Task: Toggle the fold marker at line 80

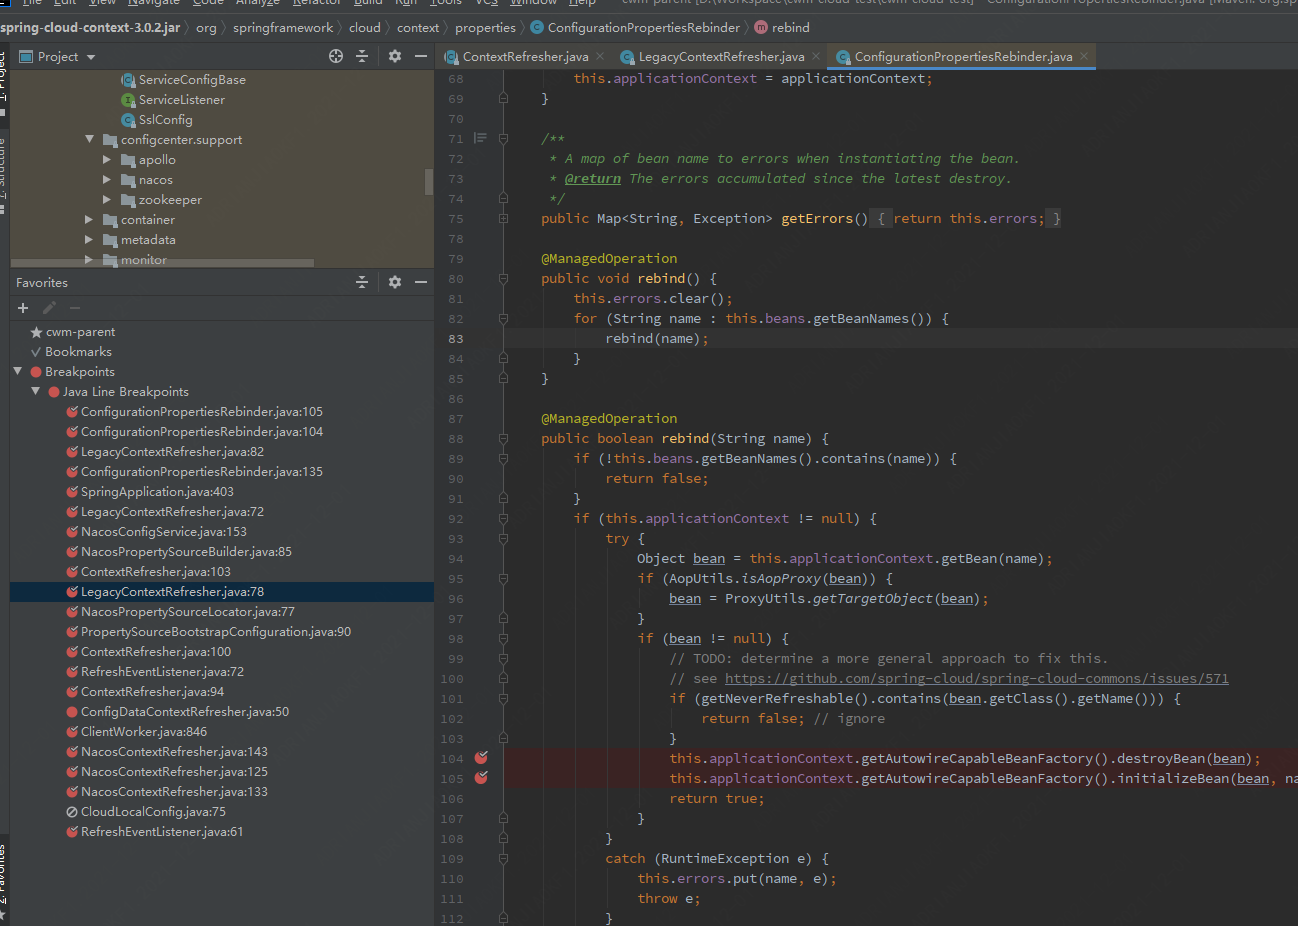Action: click(x=504, y=279)
